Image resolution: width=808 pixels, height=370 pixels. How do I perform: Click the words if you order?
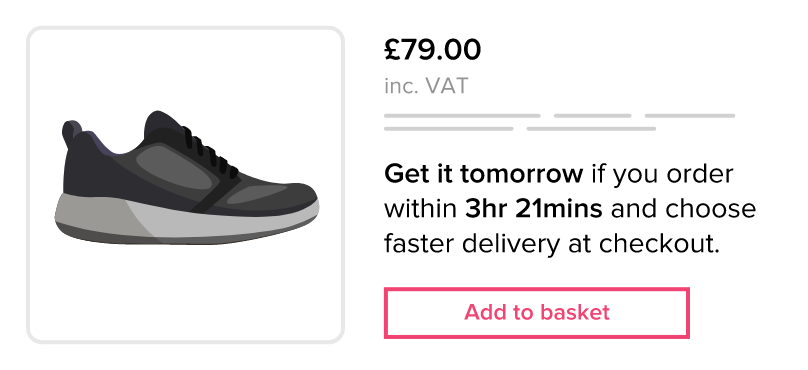point(662,174)
